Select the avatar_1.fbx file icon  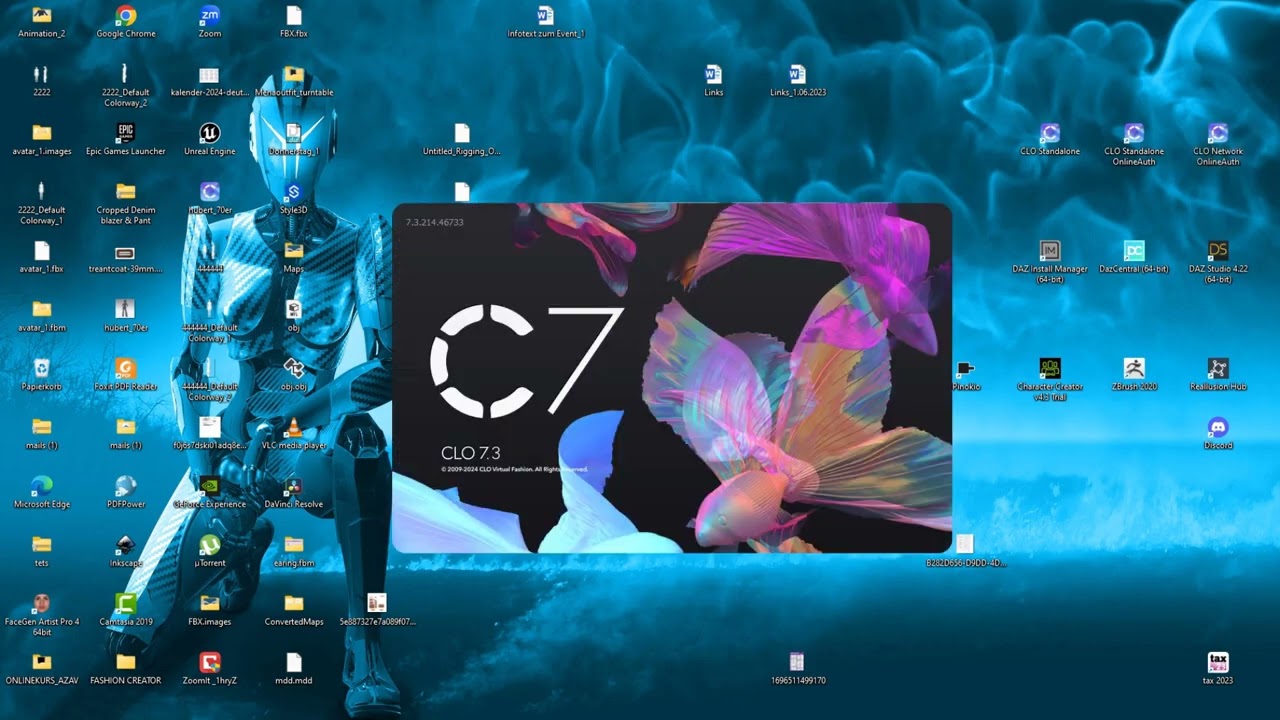click(41, 250)
